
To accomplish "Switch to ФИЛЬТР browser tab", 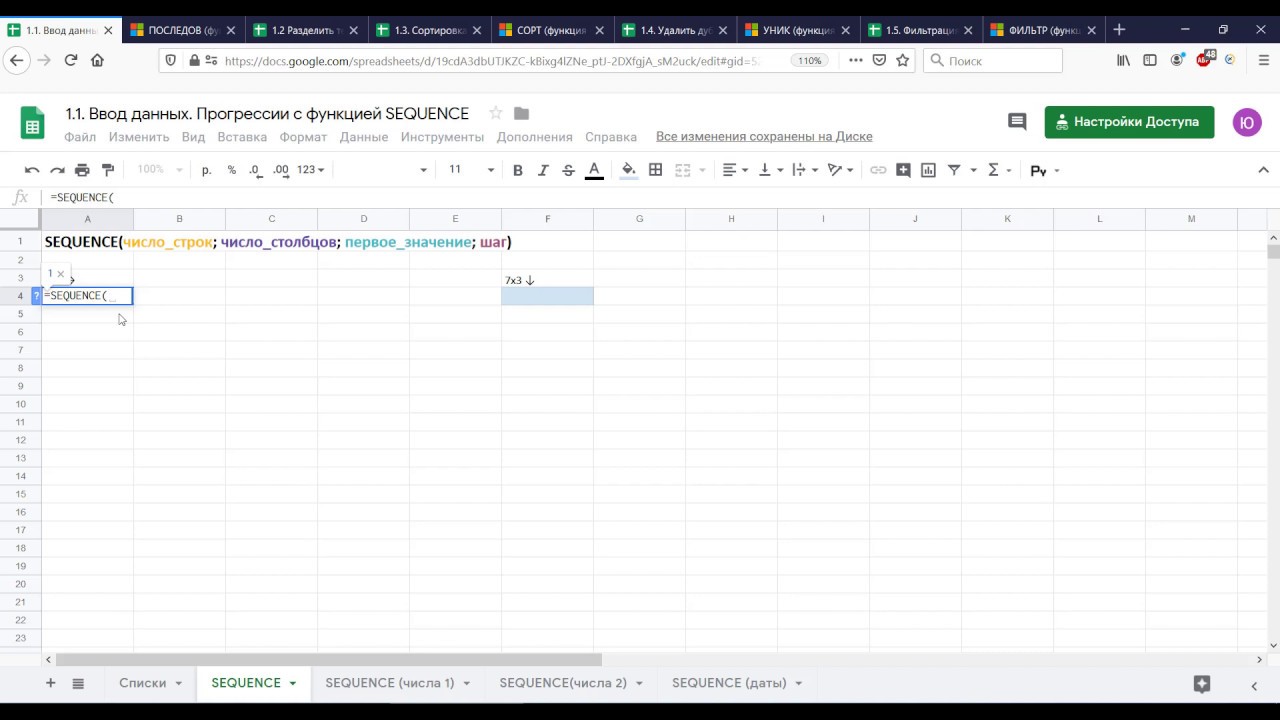I will coord(1043,30).
